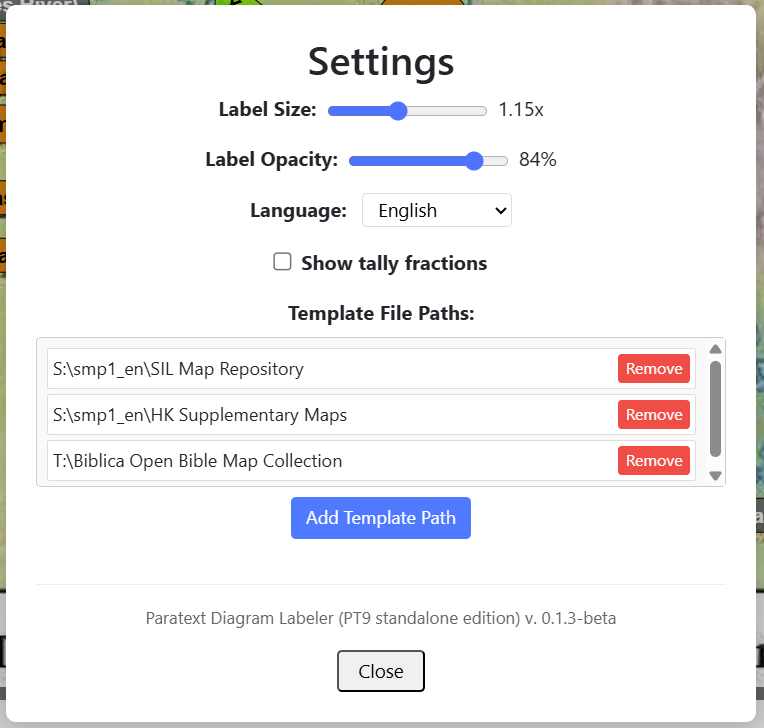Click the Label Opacity slider handle

[474, 160]
